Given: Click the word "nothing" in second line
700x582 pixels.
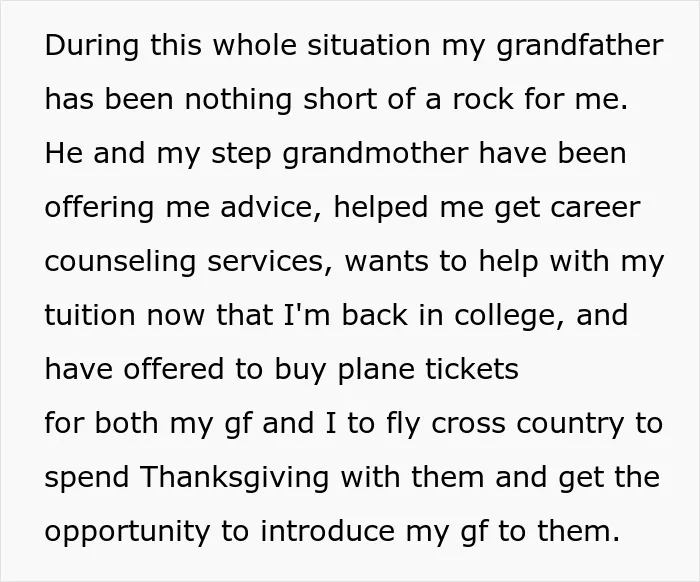Looking at the screenshot, I should (x=238, y=100).
